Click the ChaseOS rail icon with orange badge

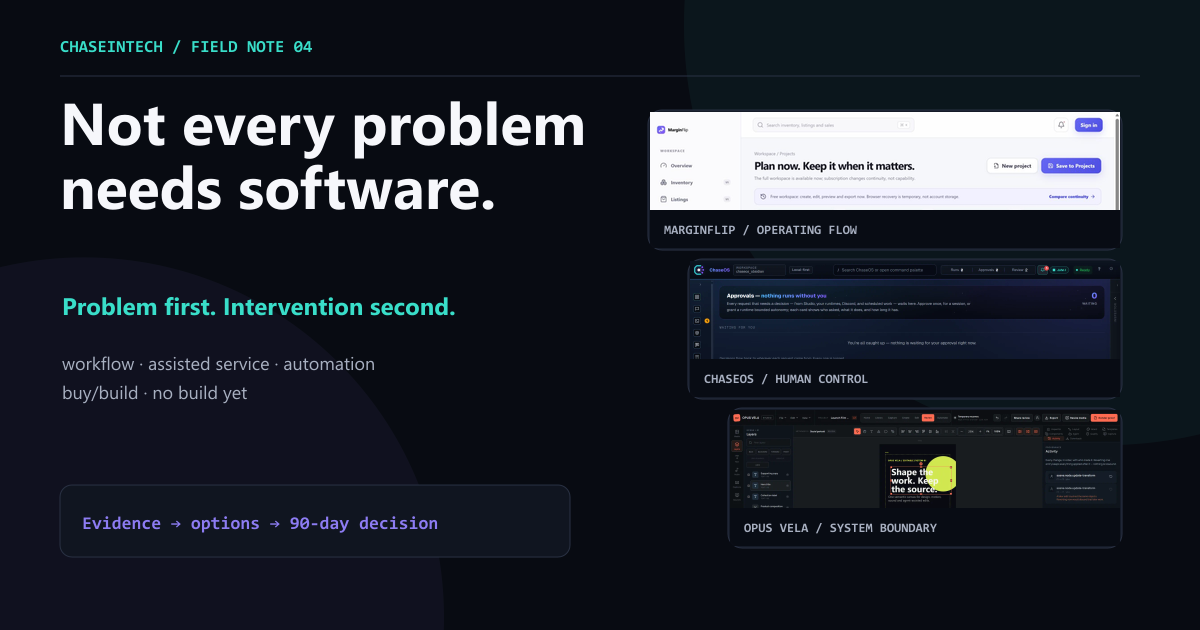pos(697,321)
